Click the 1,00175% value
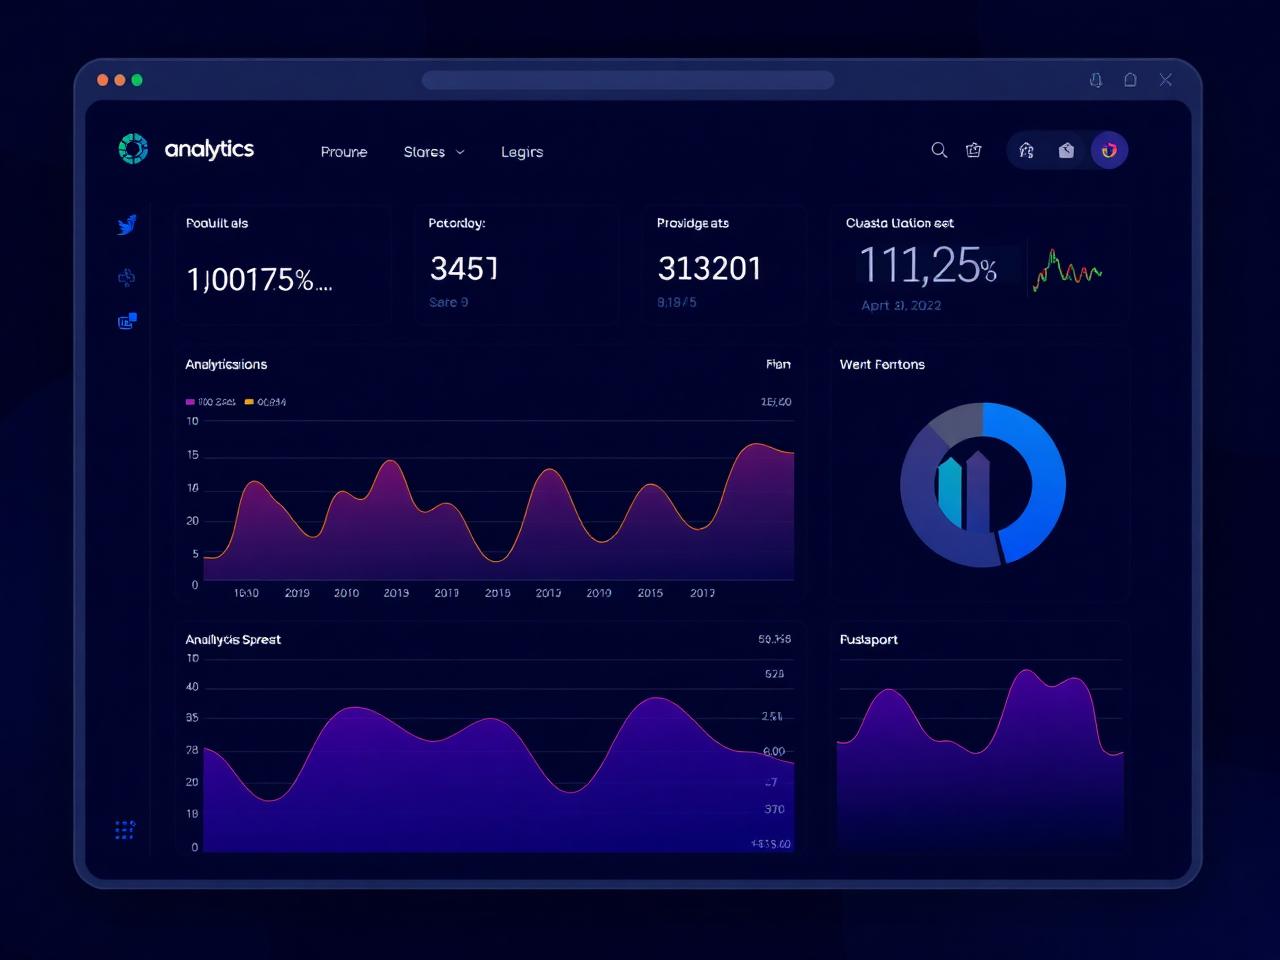Screen dimensions: 1280x960 coord(259,279)
